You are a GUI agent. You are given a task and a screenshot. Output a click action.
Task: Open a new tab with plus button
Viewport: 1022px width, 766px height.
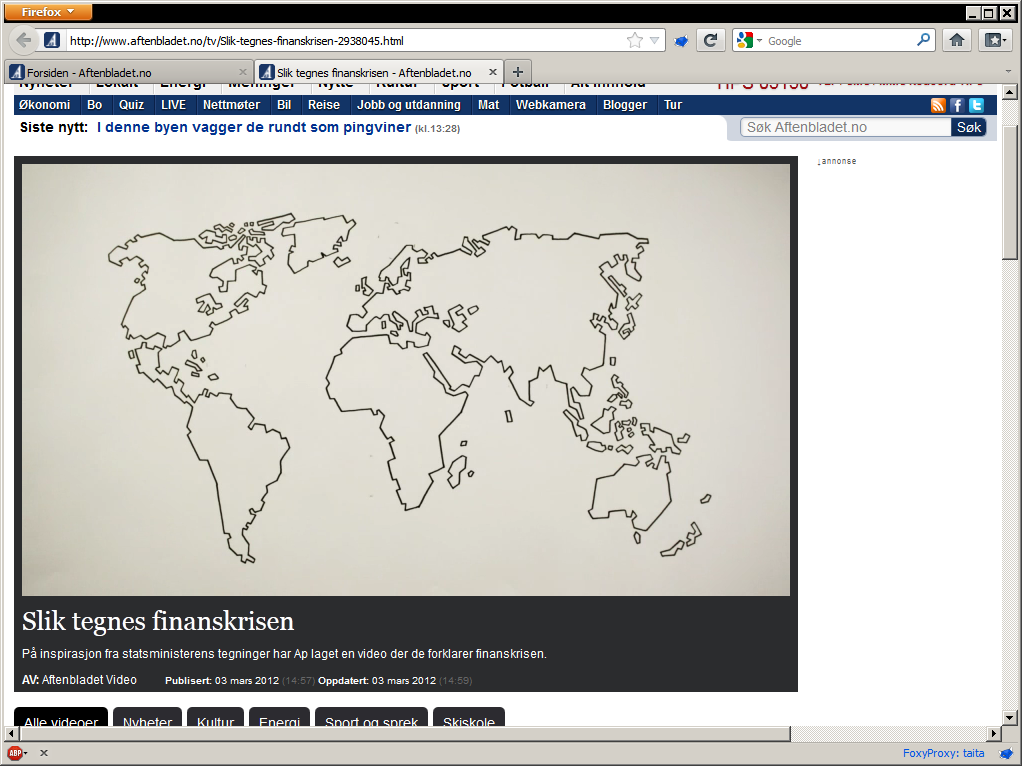[x=518, y=72]
